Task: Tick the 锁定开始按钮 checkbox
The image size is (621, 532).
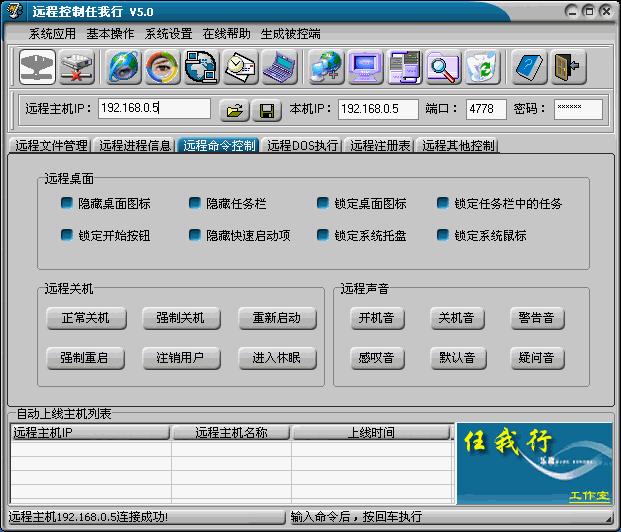Action: pyautogui.click(x=67, y=236)
